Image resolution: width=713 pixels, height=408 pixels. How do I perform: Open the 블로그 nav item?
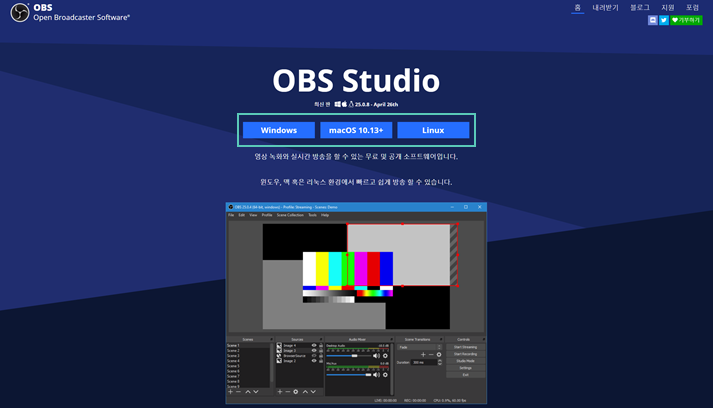click(x=640, y=8)
